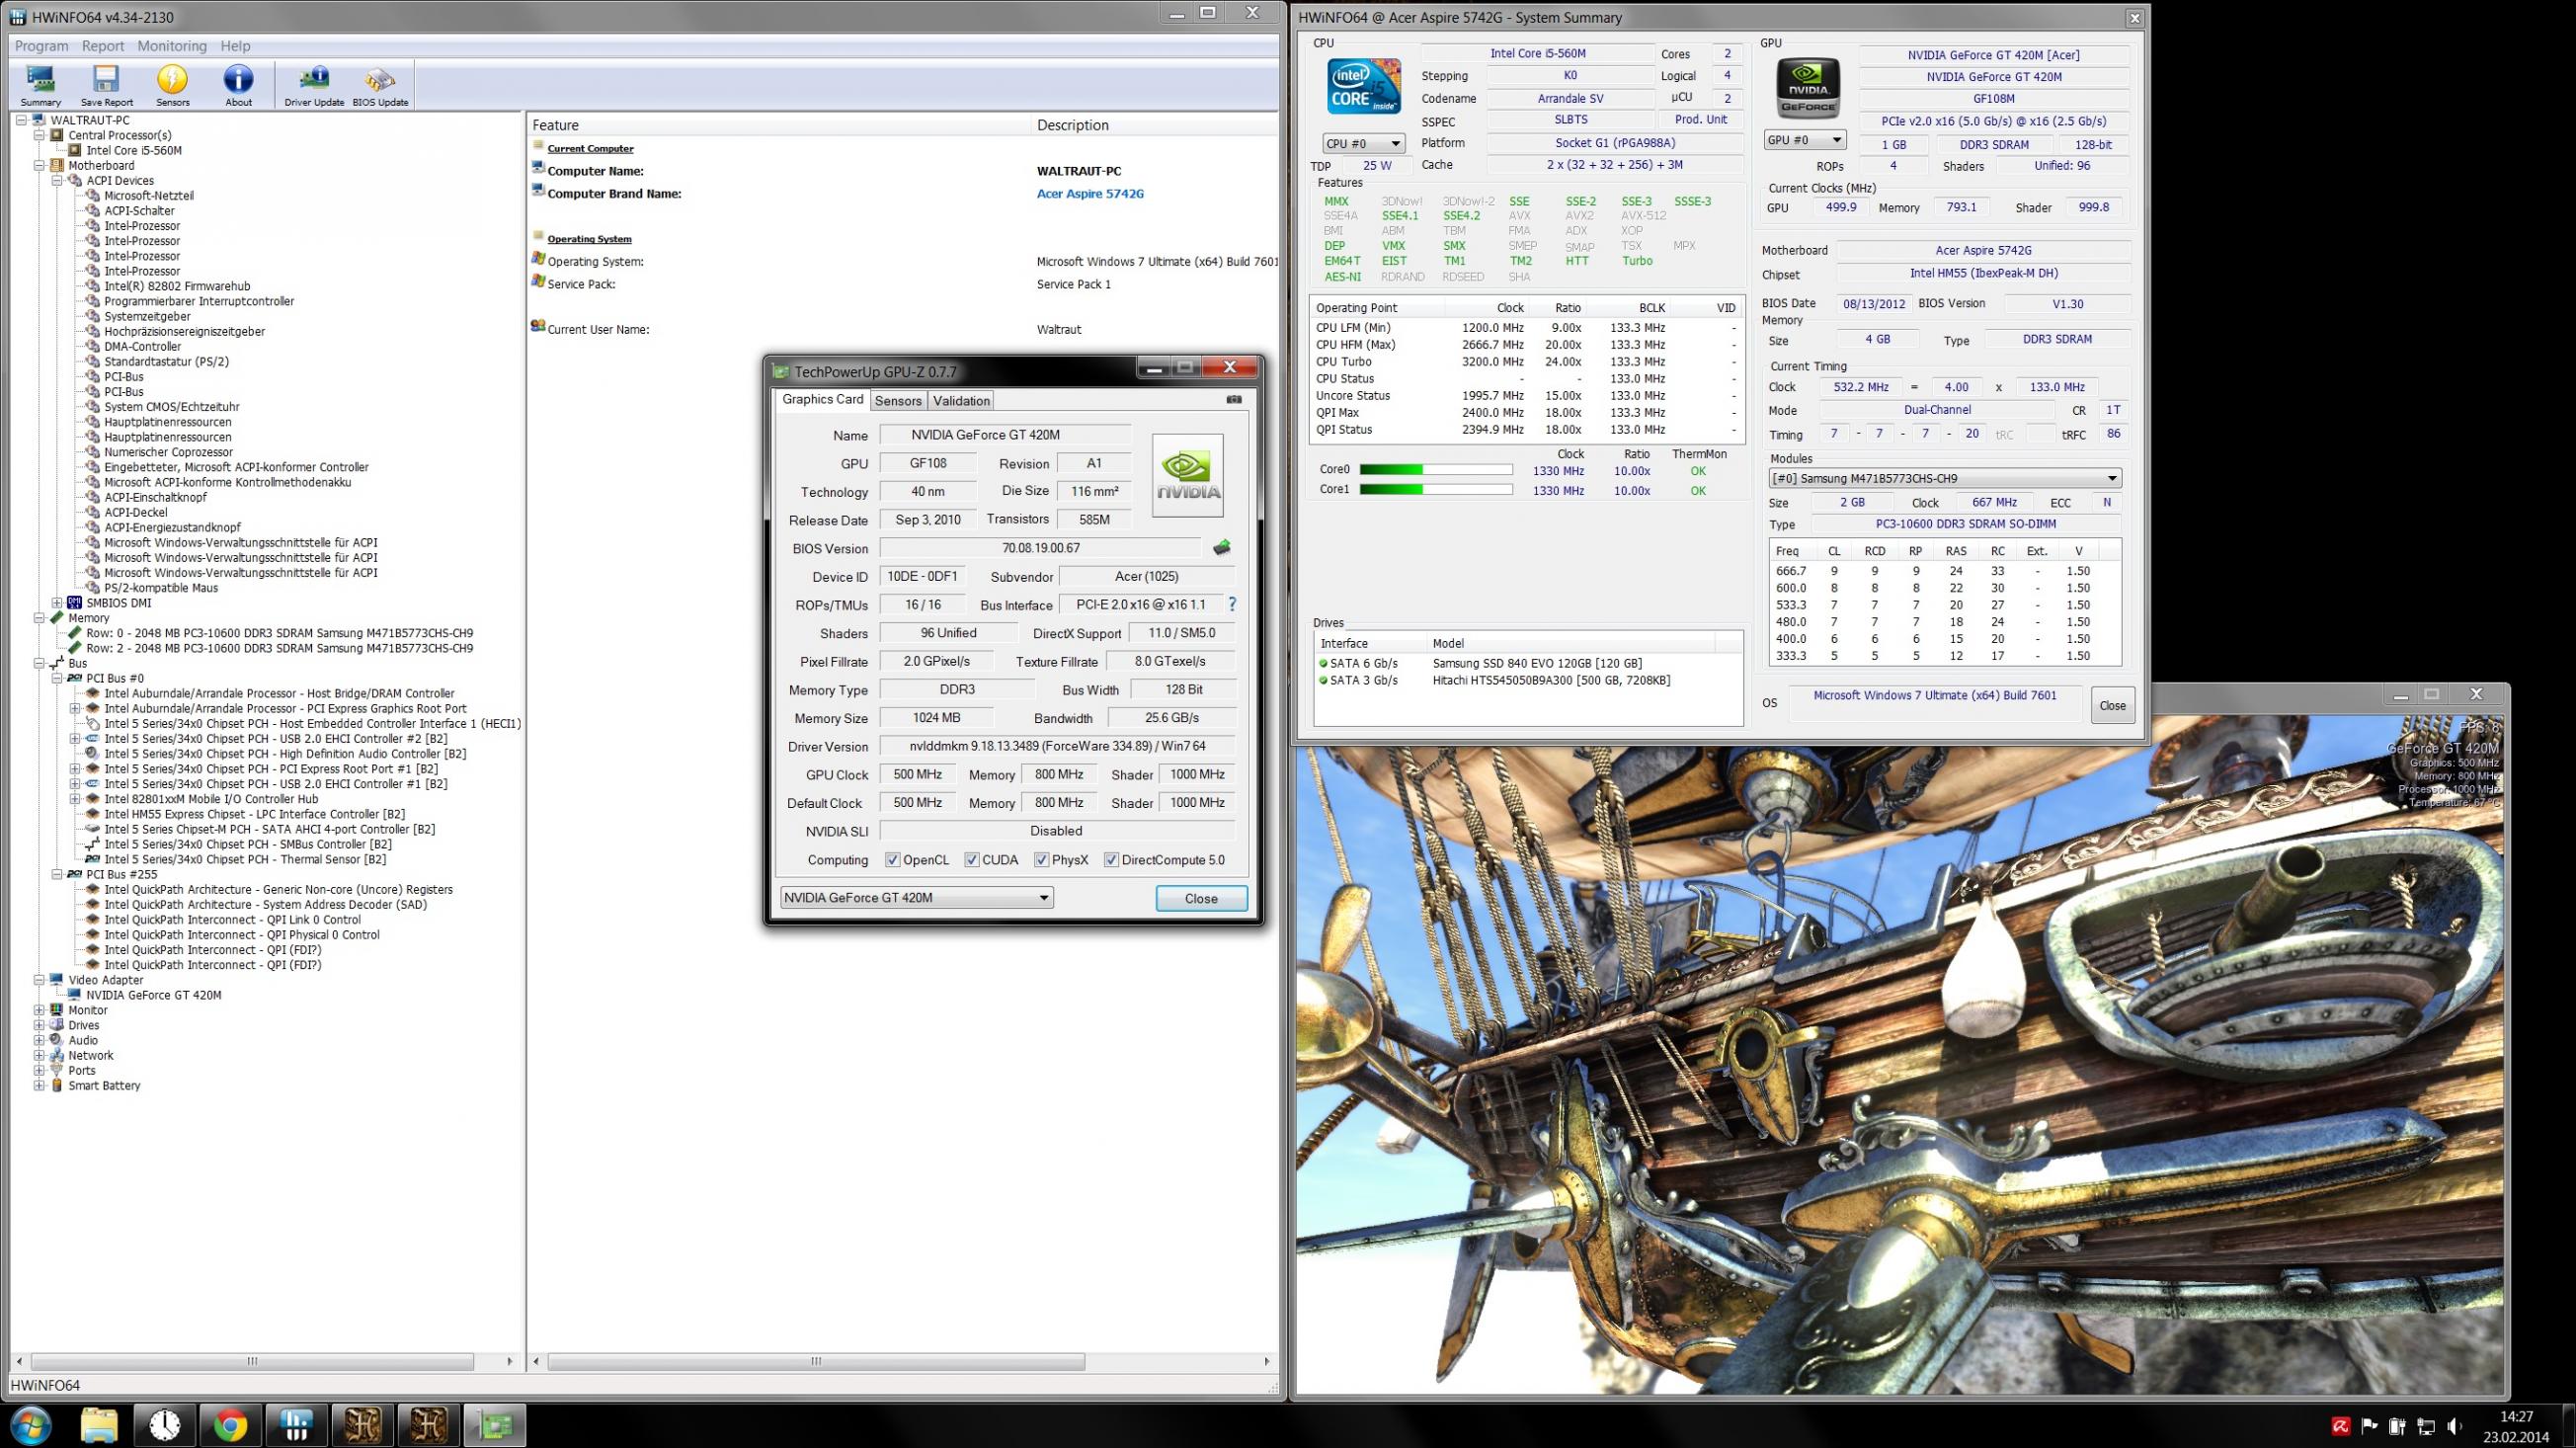Click the Save Report icon
This screenshot has height=1448, width=2576.
(106, 84)
